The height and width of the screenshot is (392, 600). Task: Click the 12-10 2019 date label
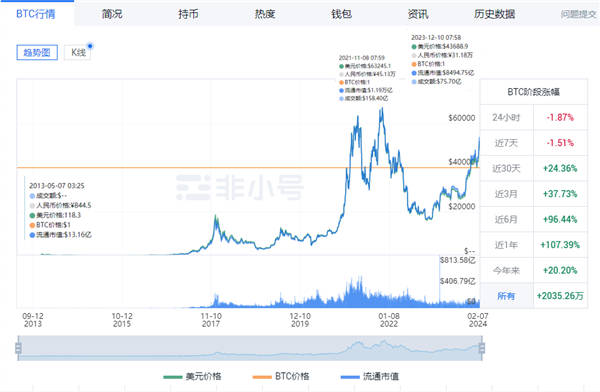[x=300, y=320]
